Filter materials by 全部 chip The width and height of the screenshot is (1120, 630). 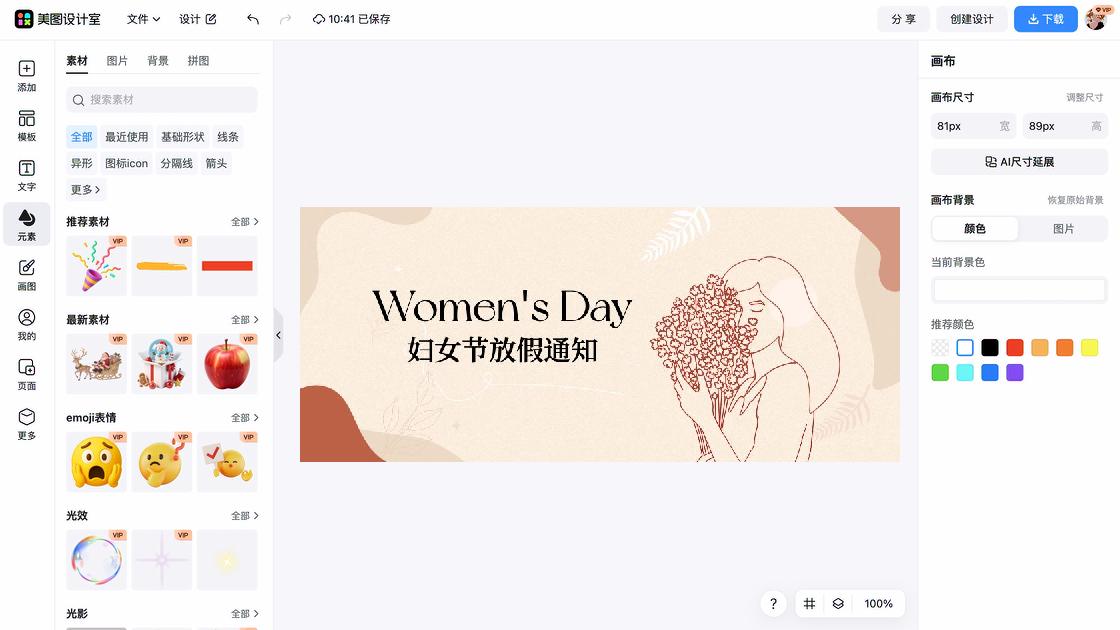coord(81,136)
